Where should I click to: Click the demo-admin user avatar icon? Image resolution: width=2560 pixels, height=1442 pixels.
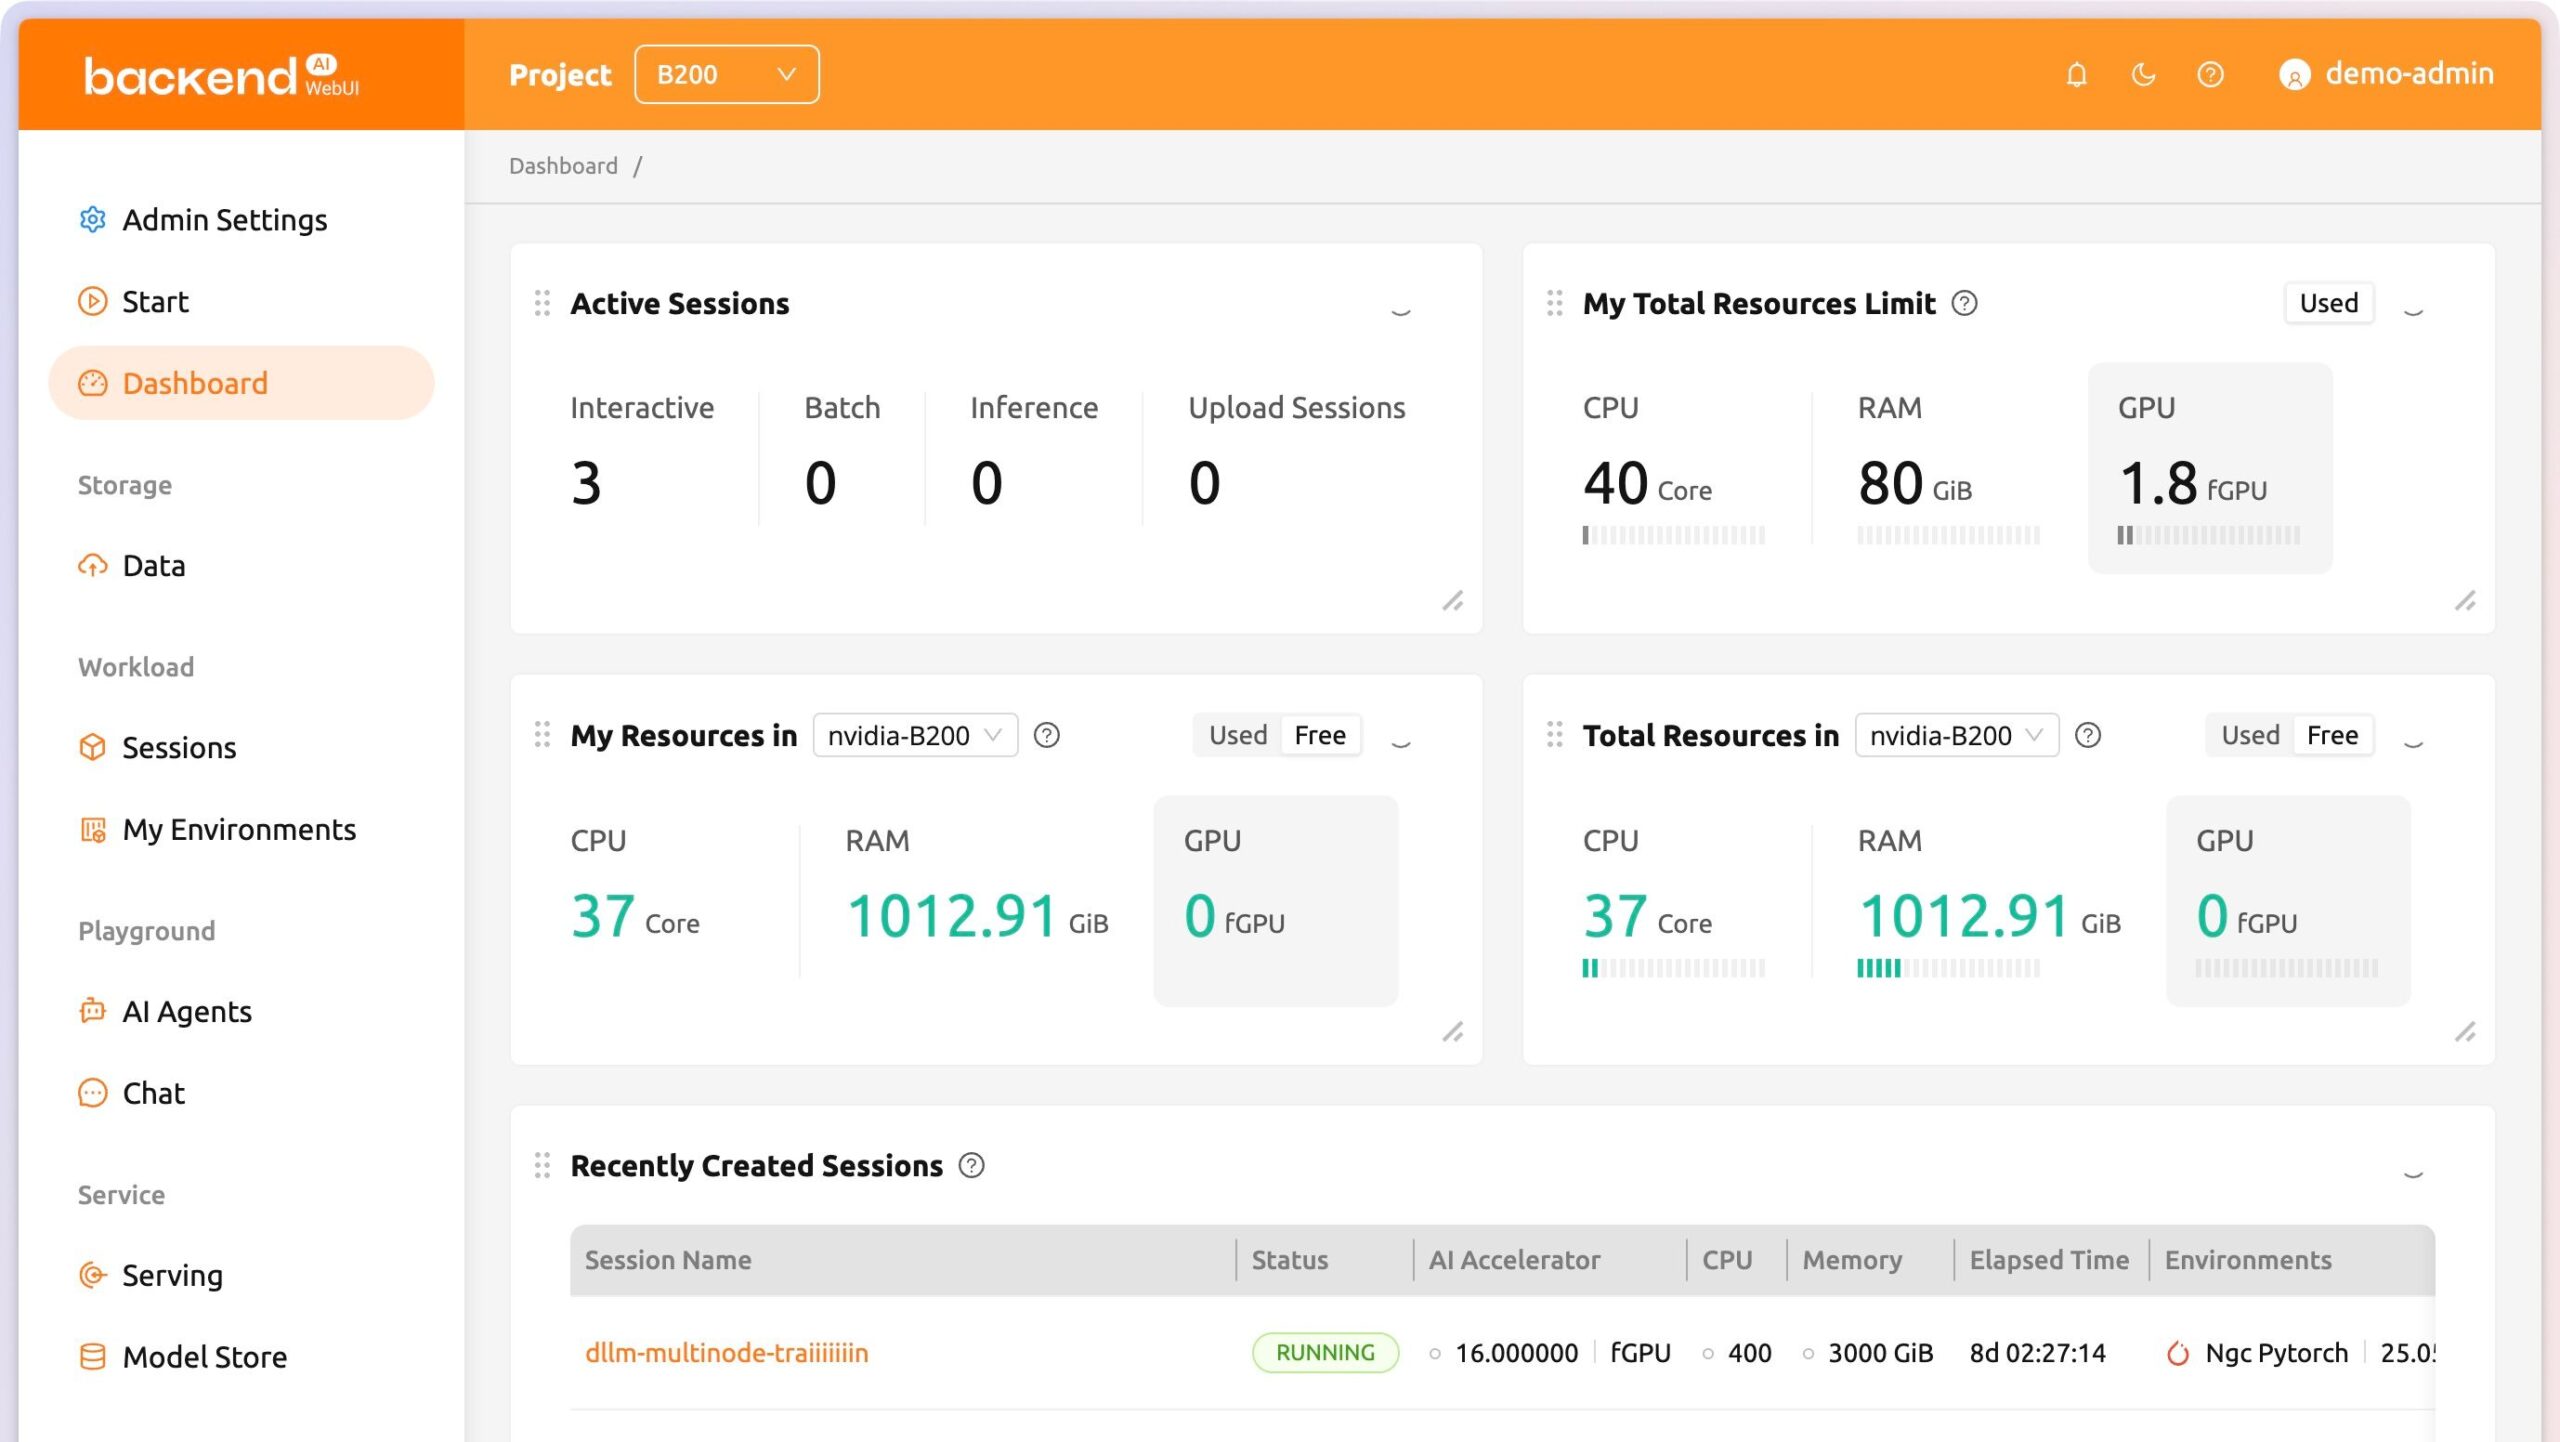[x=2294, y=75]
